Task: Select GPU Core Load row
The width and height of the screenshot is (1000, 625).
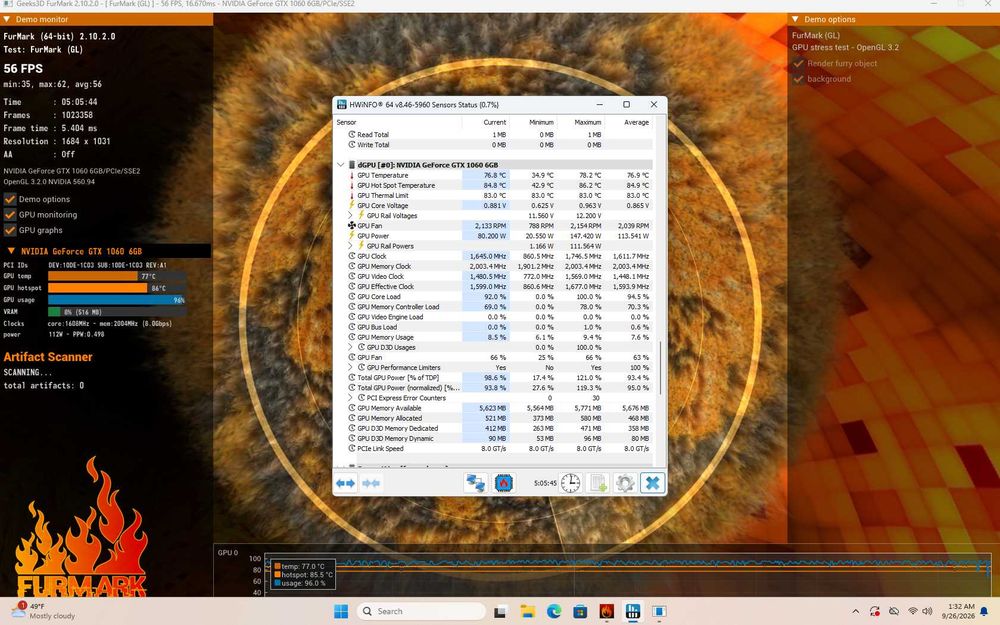Action: click(x=499, y=297)
